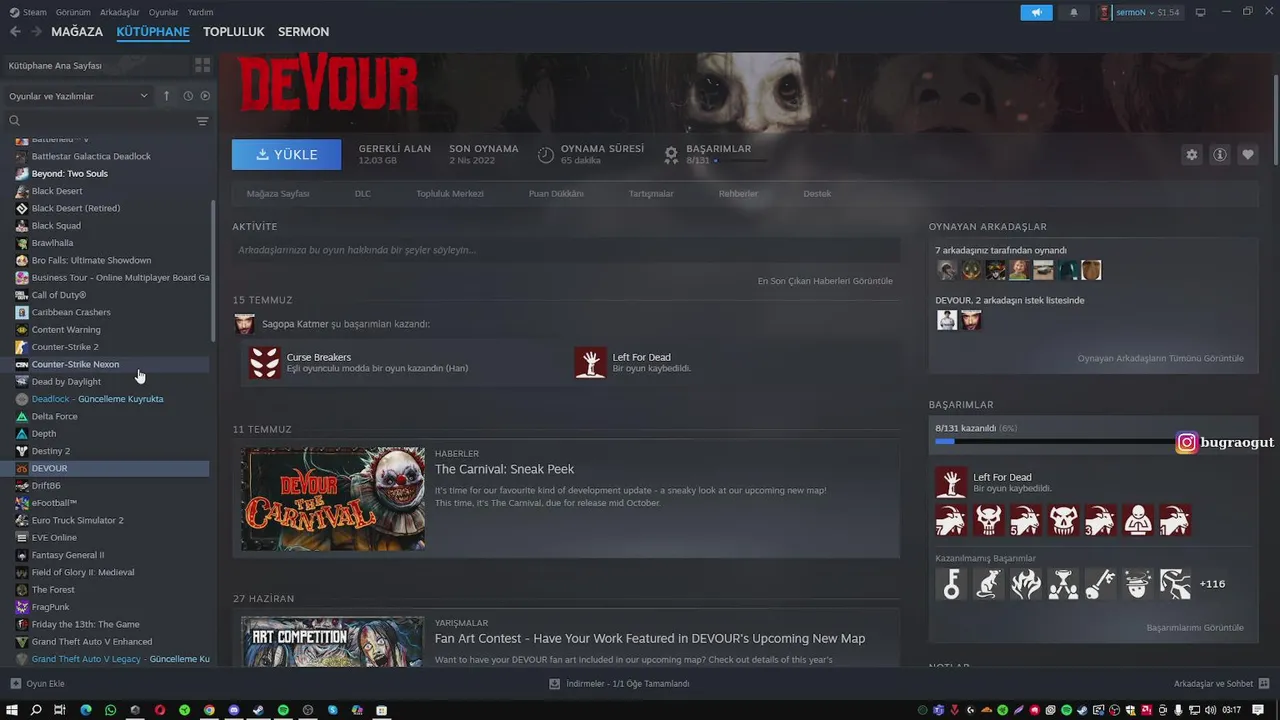Click the YÜKLE install button

286,154
